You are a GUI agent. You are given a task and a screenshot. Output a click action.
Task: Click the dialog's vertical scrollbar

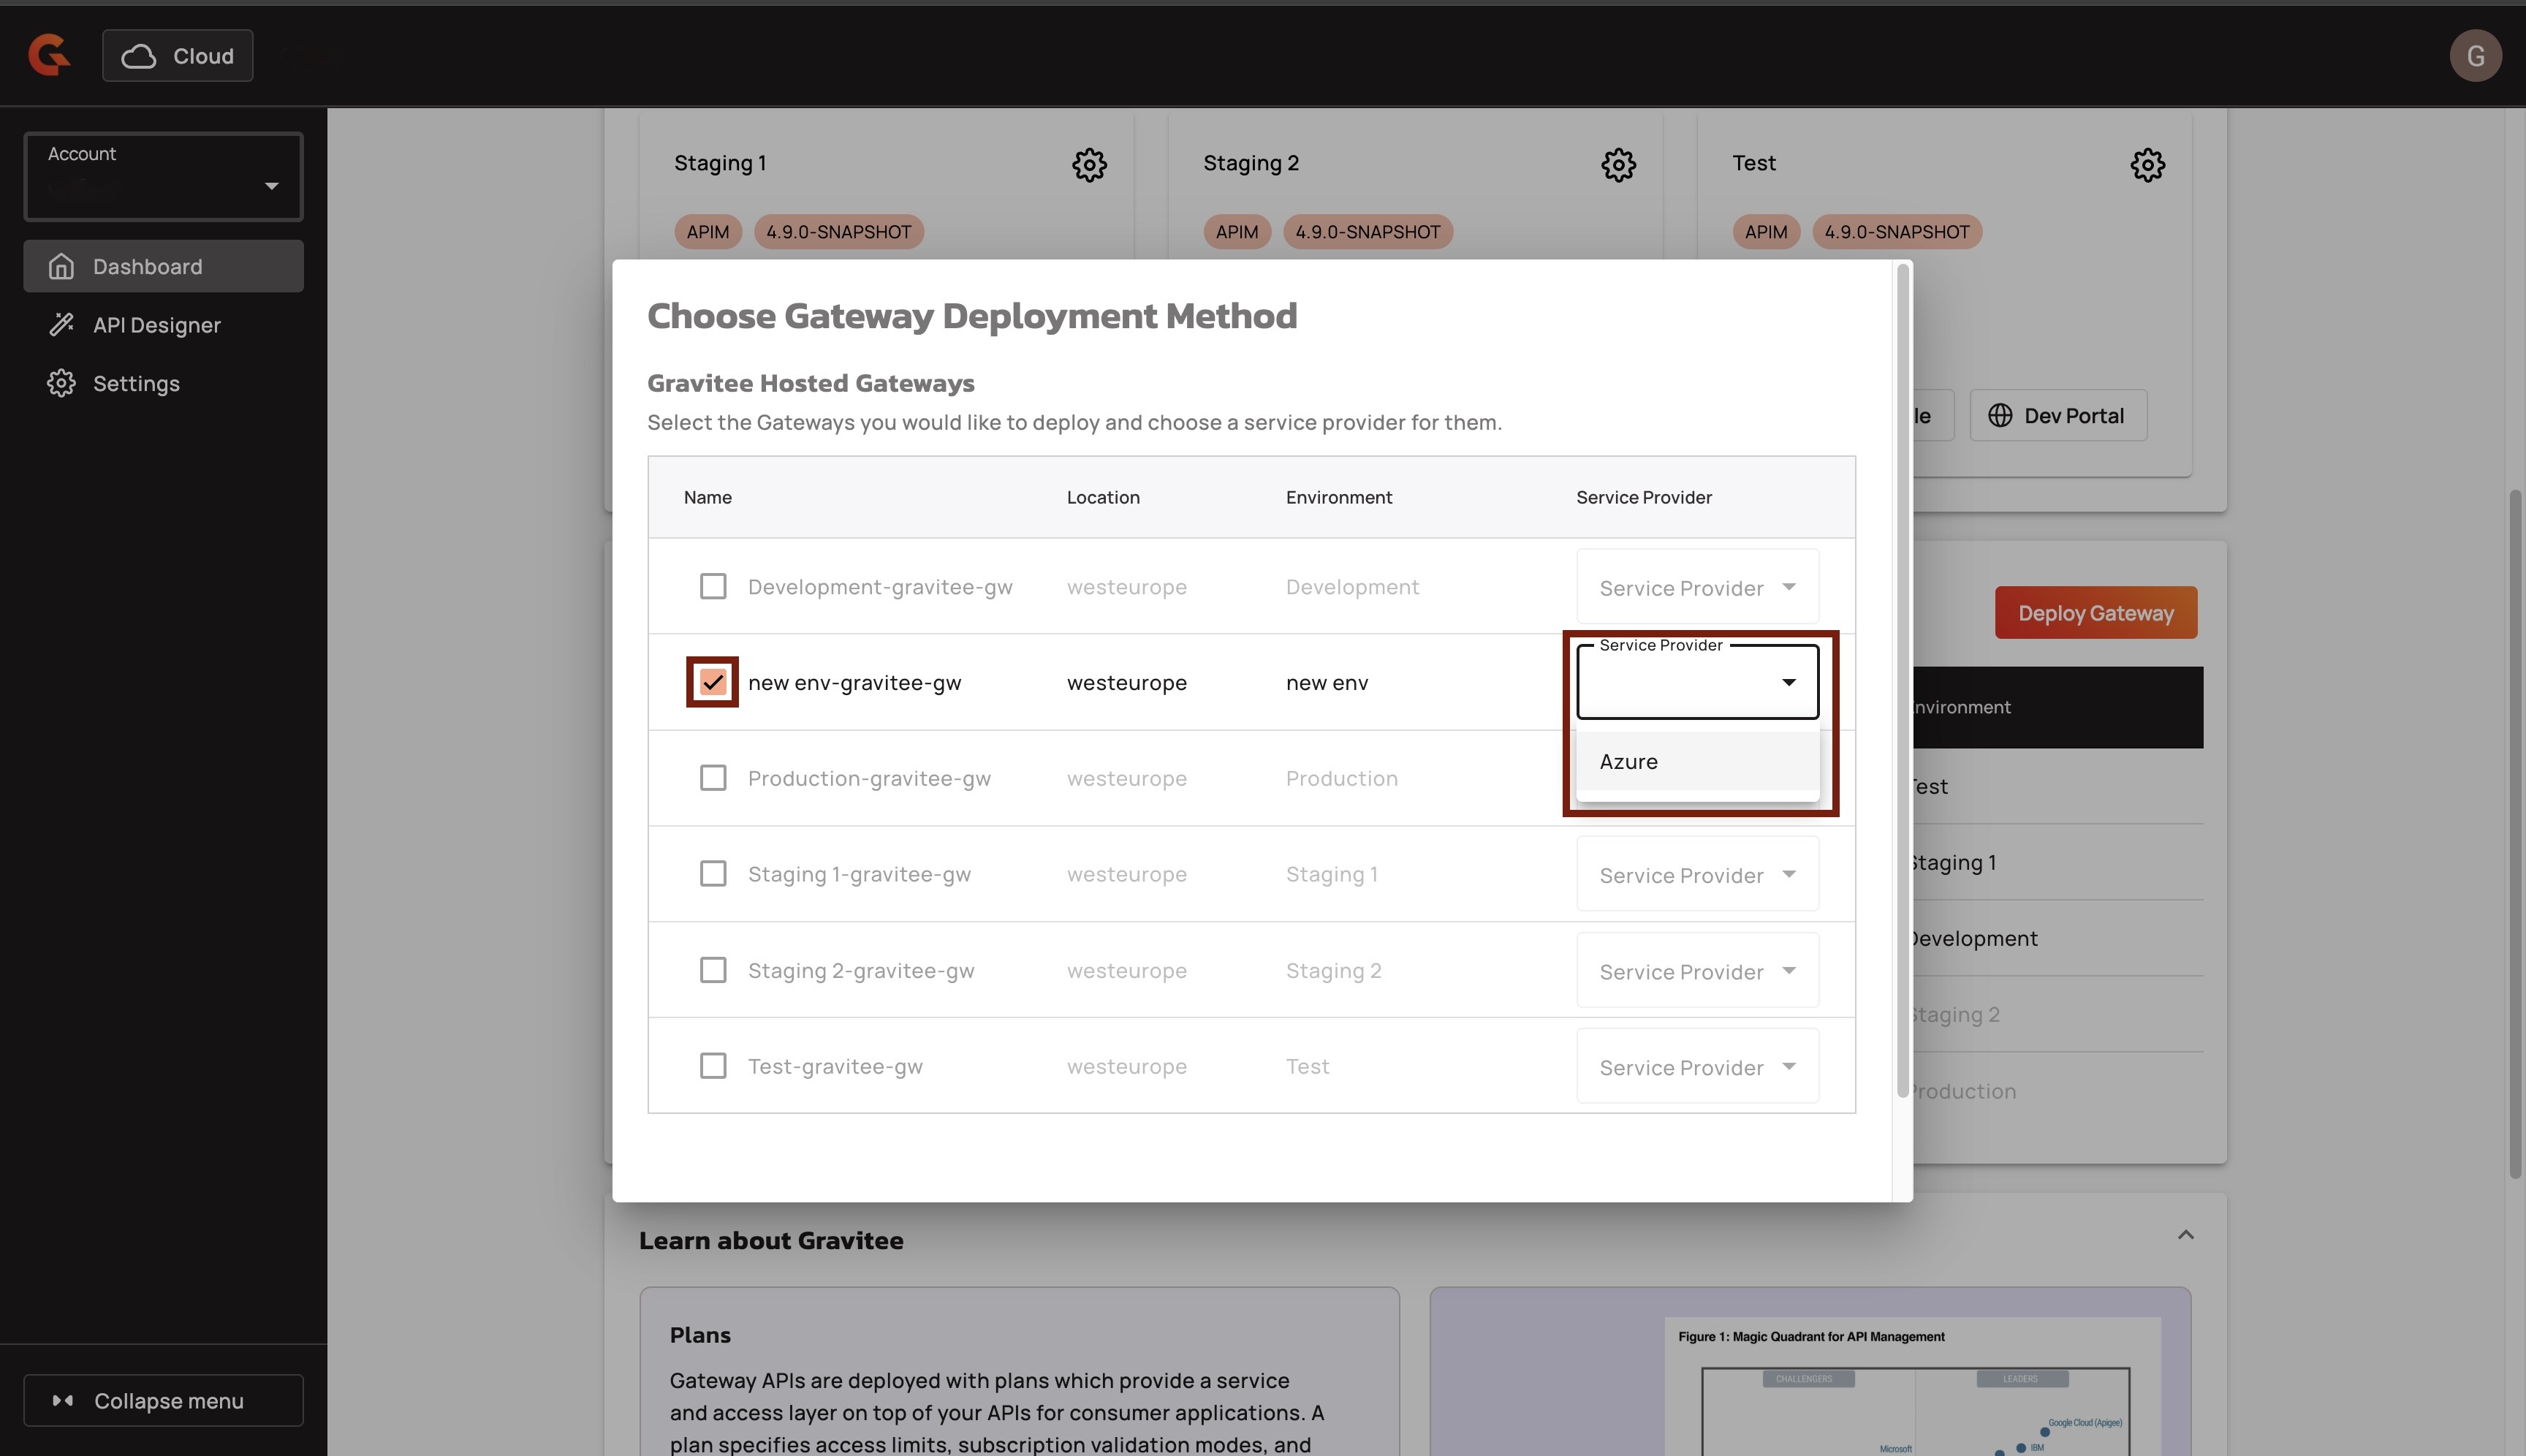(1902, 680)
